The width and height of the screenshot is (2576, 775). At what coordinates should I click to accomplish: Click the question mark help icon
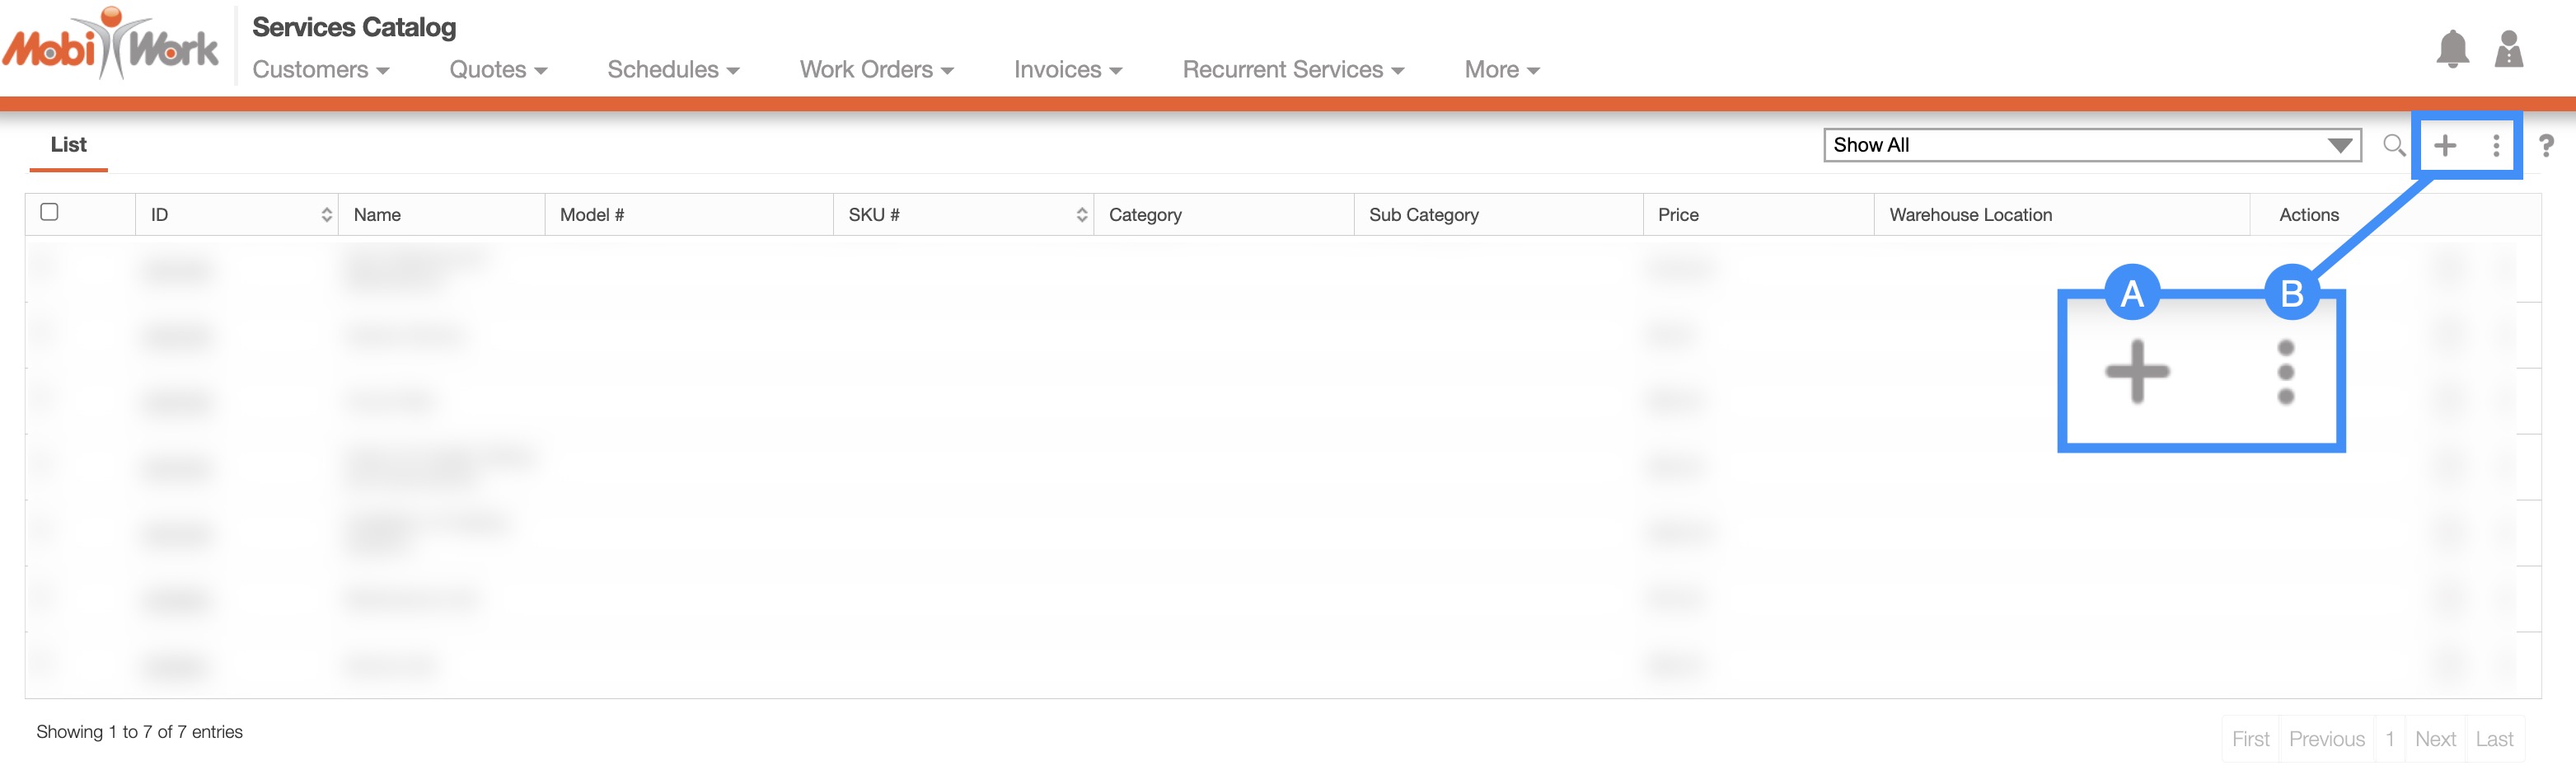[2546, 146]
